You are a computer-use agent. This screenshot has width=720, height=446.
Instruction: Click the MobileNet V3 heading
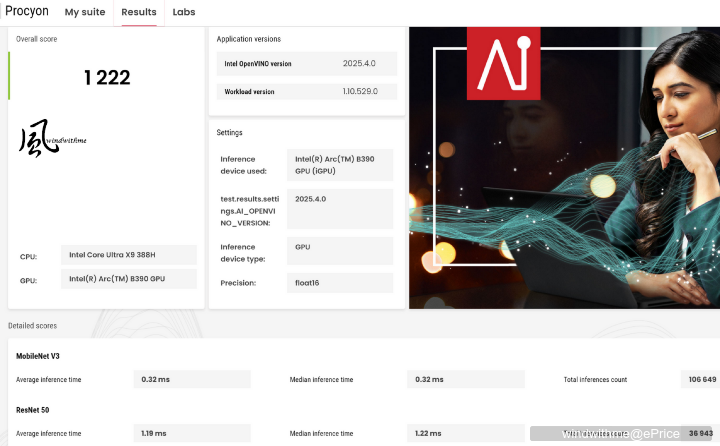click(38, 356)
